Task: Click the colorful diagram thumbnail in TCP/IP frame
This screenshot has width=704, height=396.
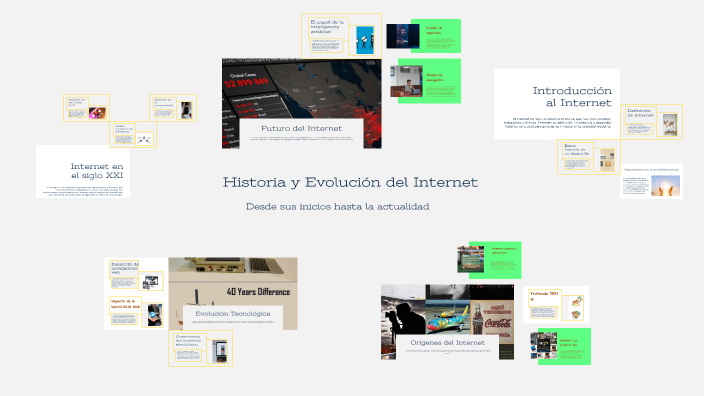Action: (x=576, y=308)
